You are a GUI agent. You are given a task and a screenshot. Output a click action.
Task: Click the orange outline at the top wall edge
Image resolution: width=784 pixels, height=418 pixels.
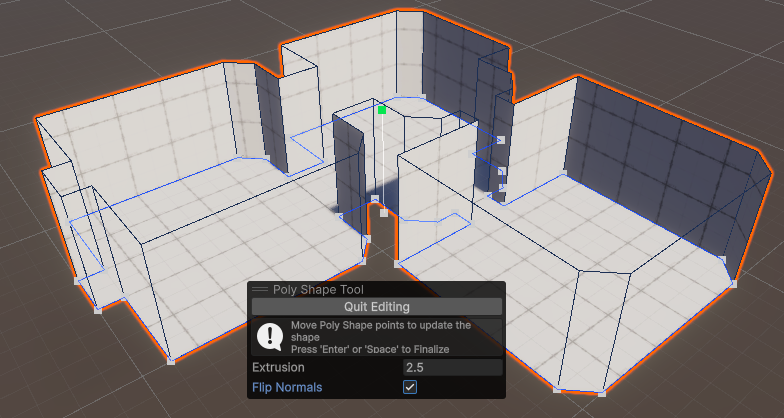[x=340, y=27]
